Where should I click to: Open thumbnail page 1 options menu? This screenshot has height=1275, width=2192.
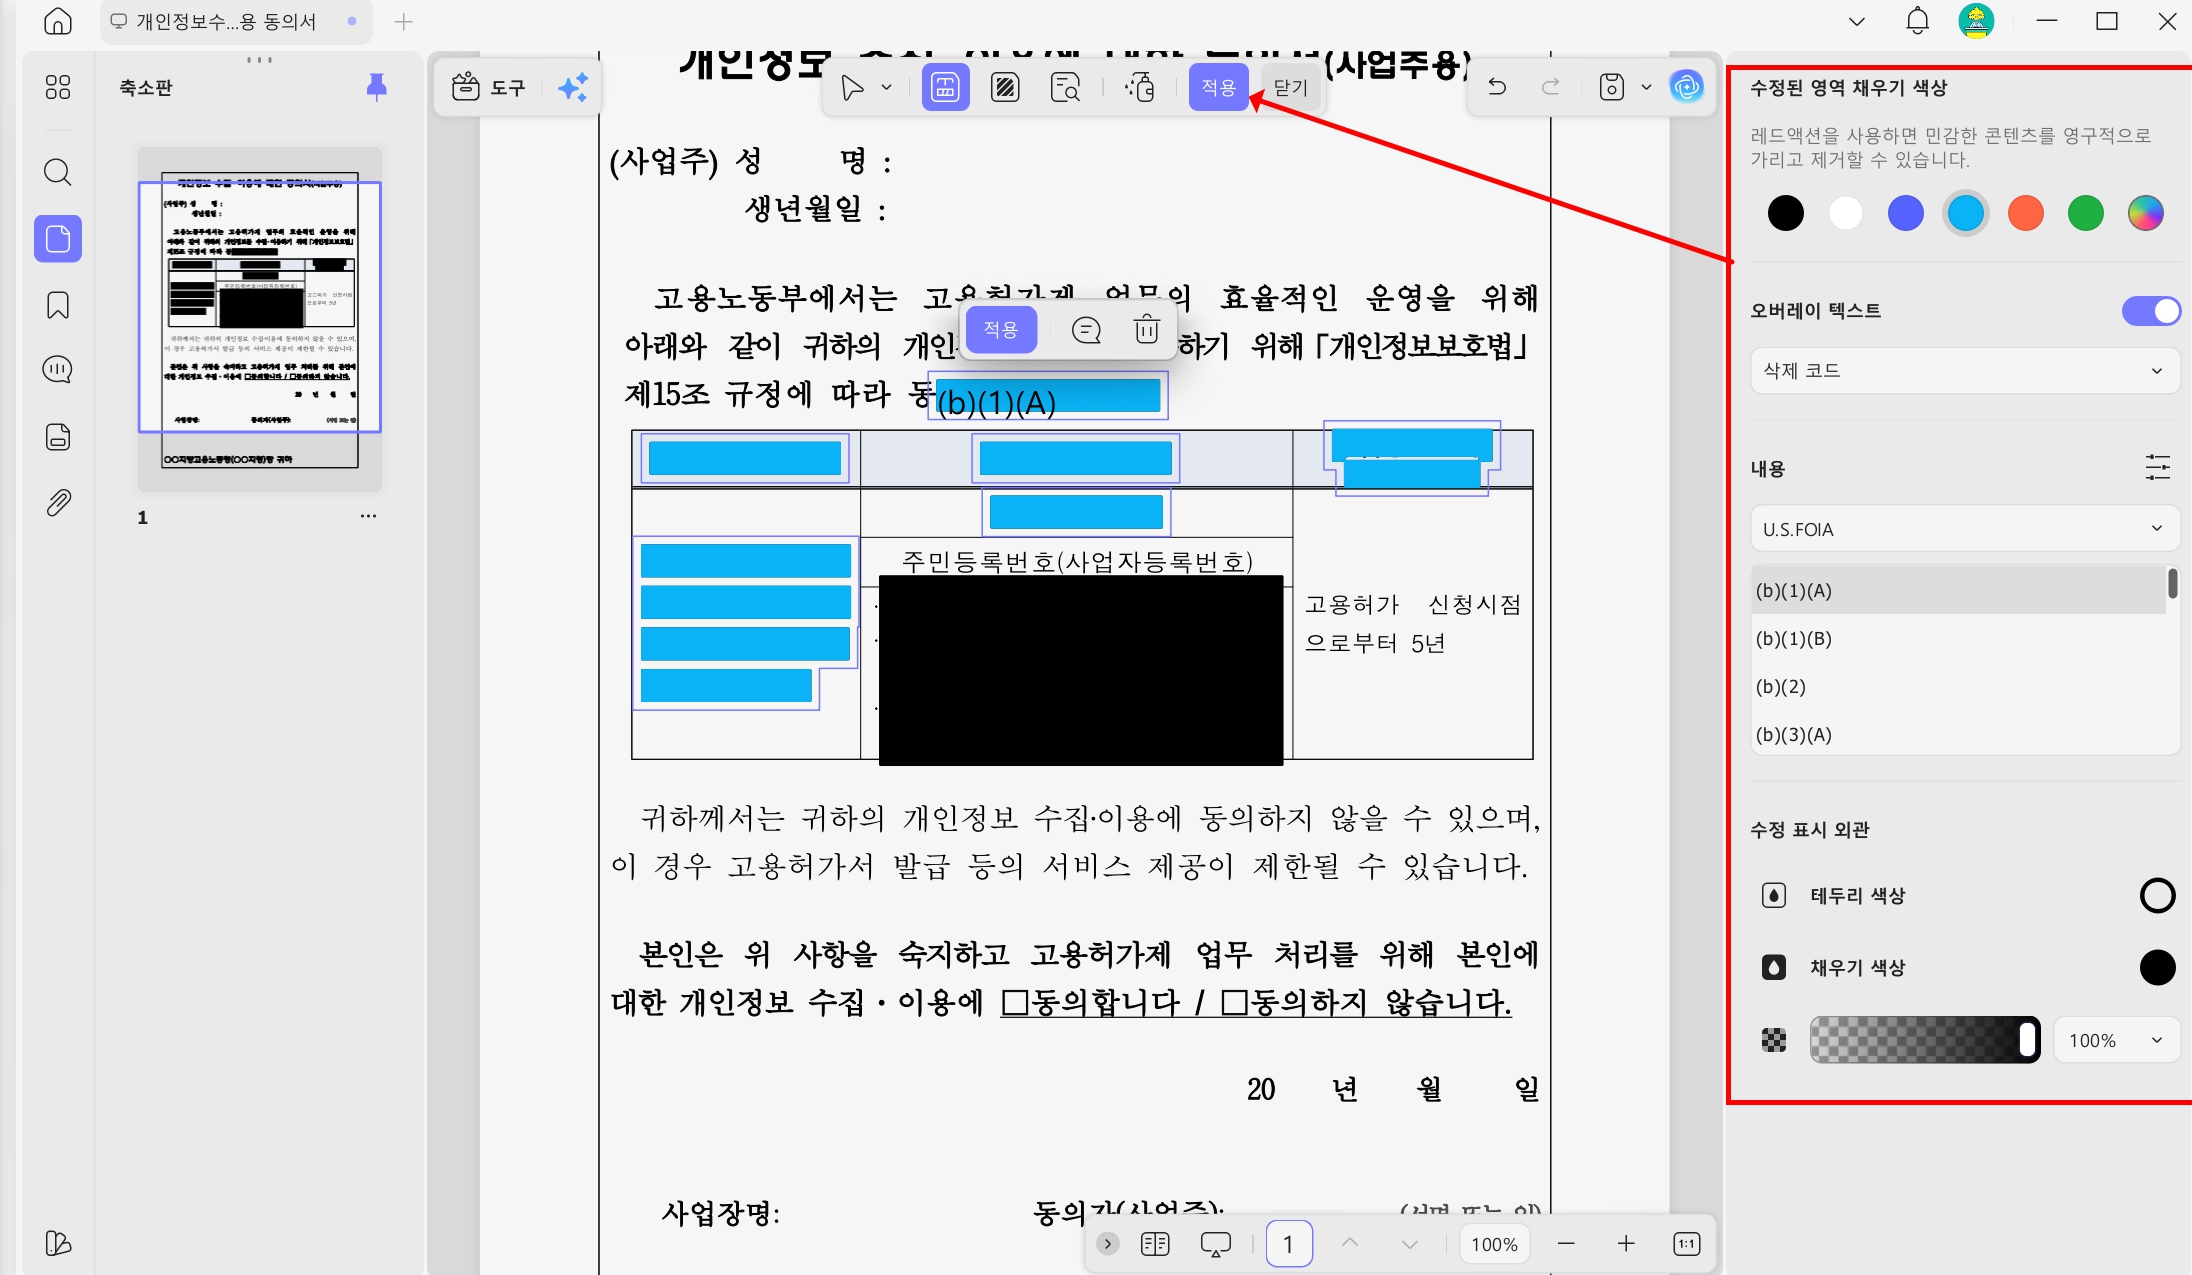368,516
